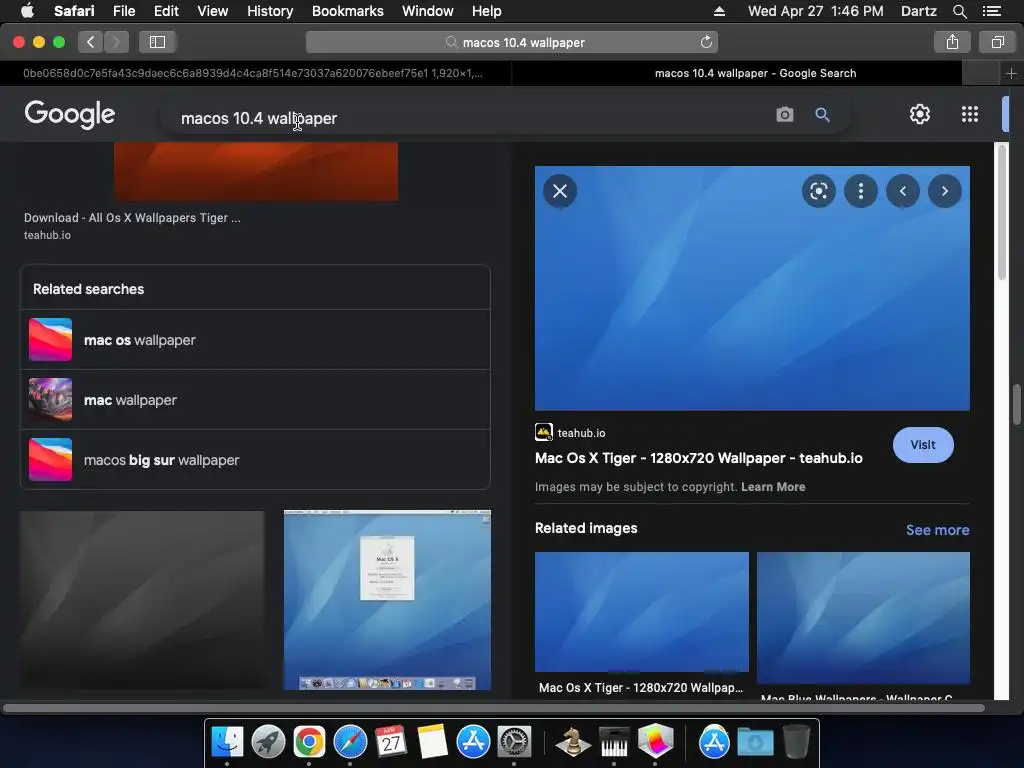
Task: Open the preview's three-dot more menu
Action: [861, 191]
